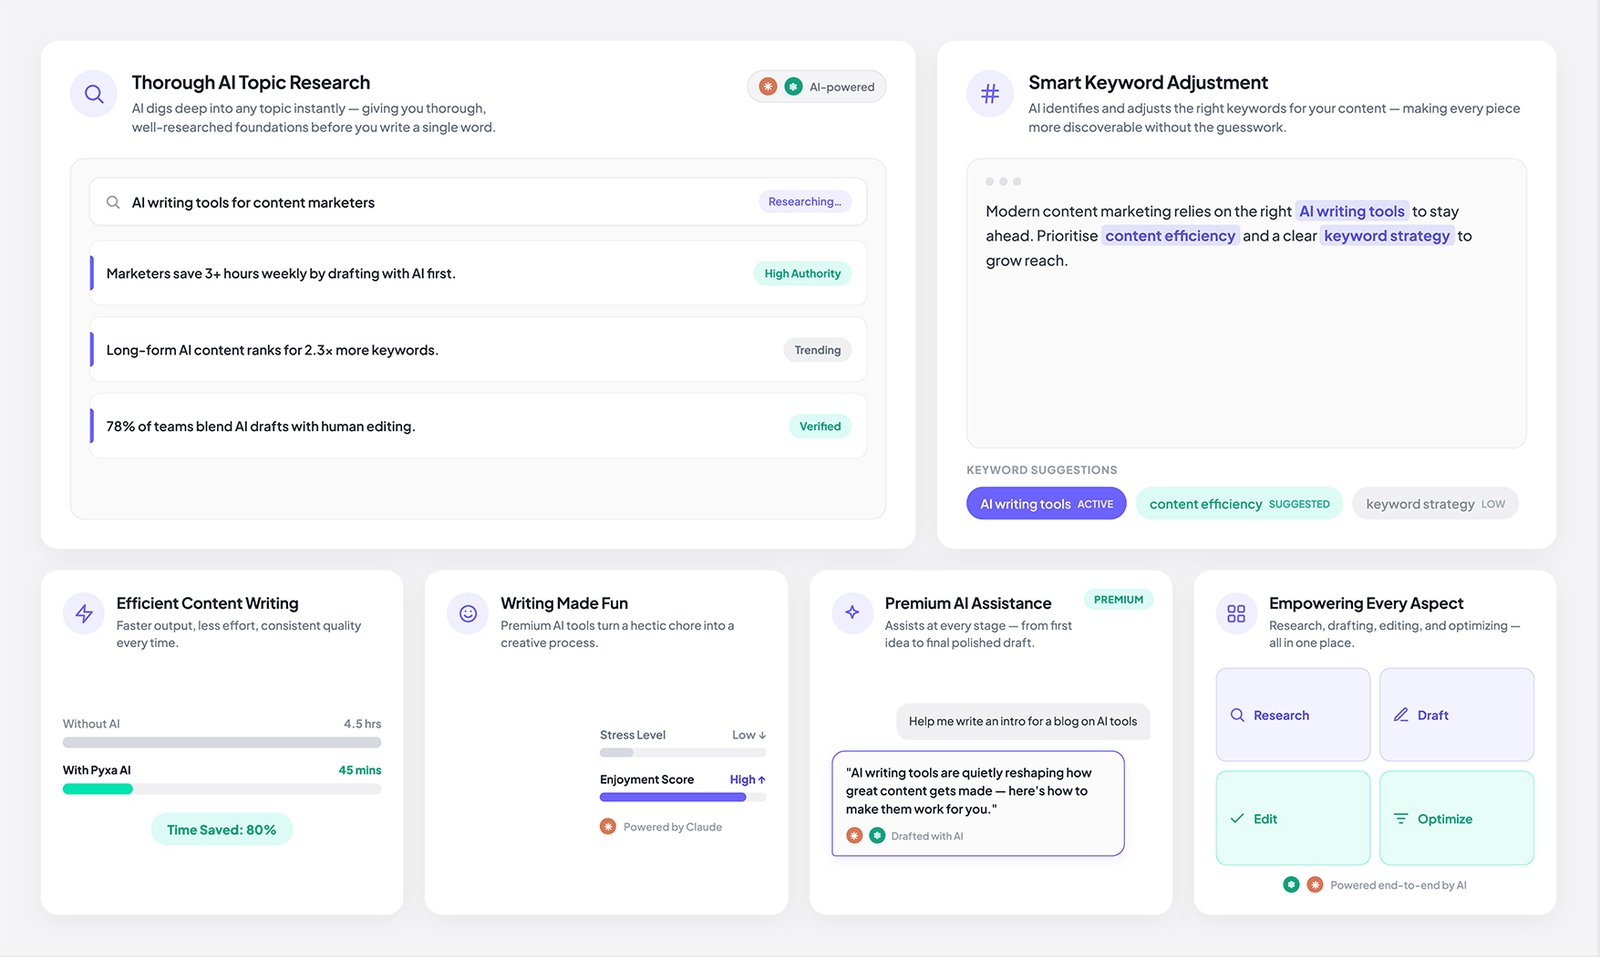Screen dimensions: 1600x957
Task: Click the orange Claude icon in AI-powered badge
Action: pyautogui.click(x=768, y=87)
